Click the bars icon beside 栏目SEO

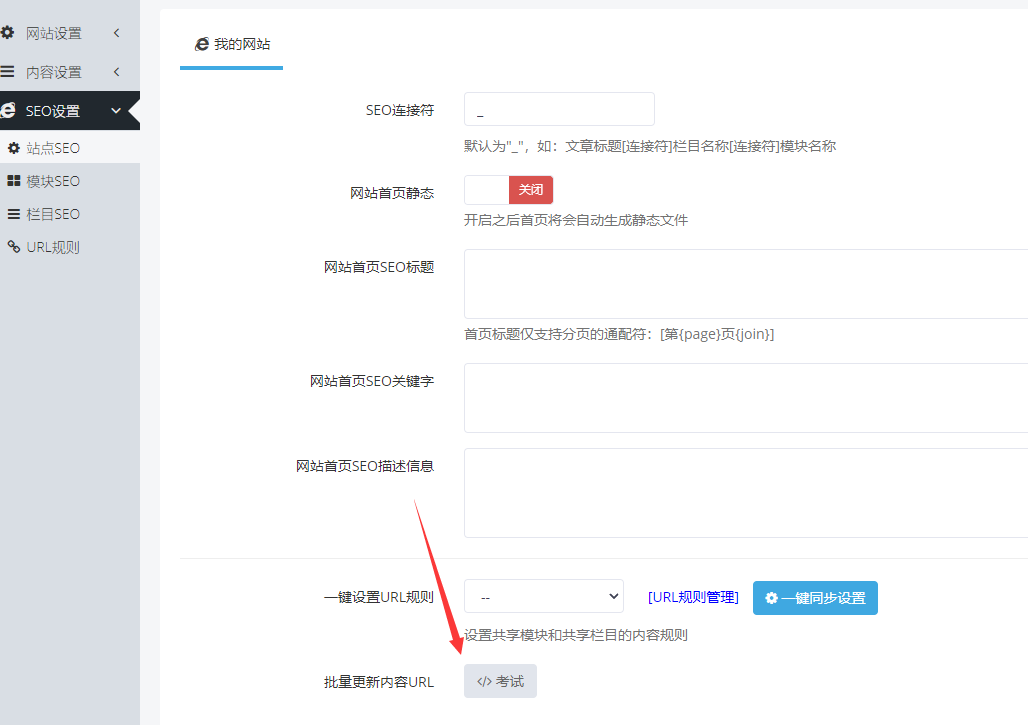[x=14, y=214]
